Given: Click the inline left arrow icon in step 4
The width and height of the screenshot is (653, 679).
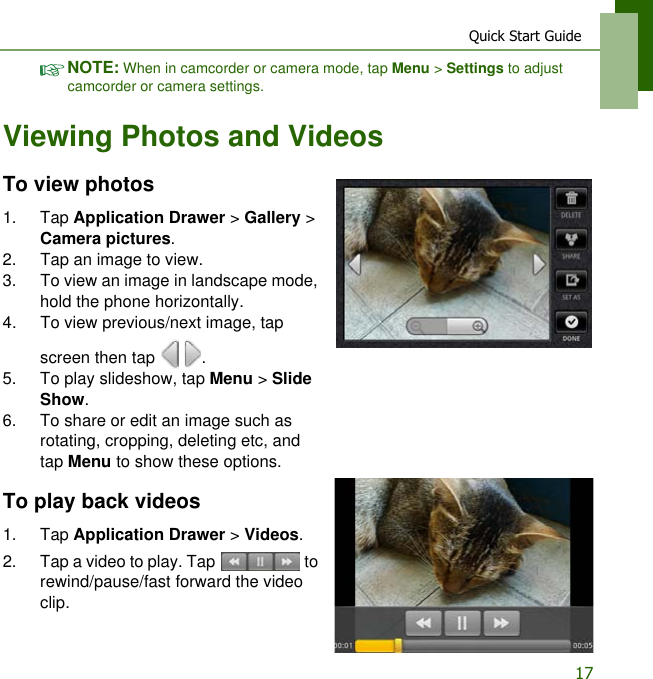Looking at the screenshot, I should click(x=170, y=354).
